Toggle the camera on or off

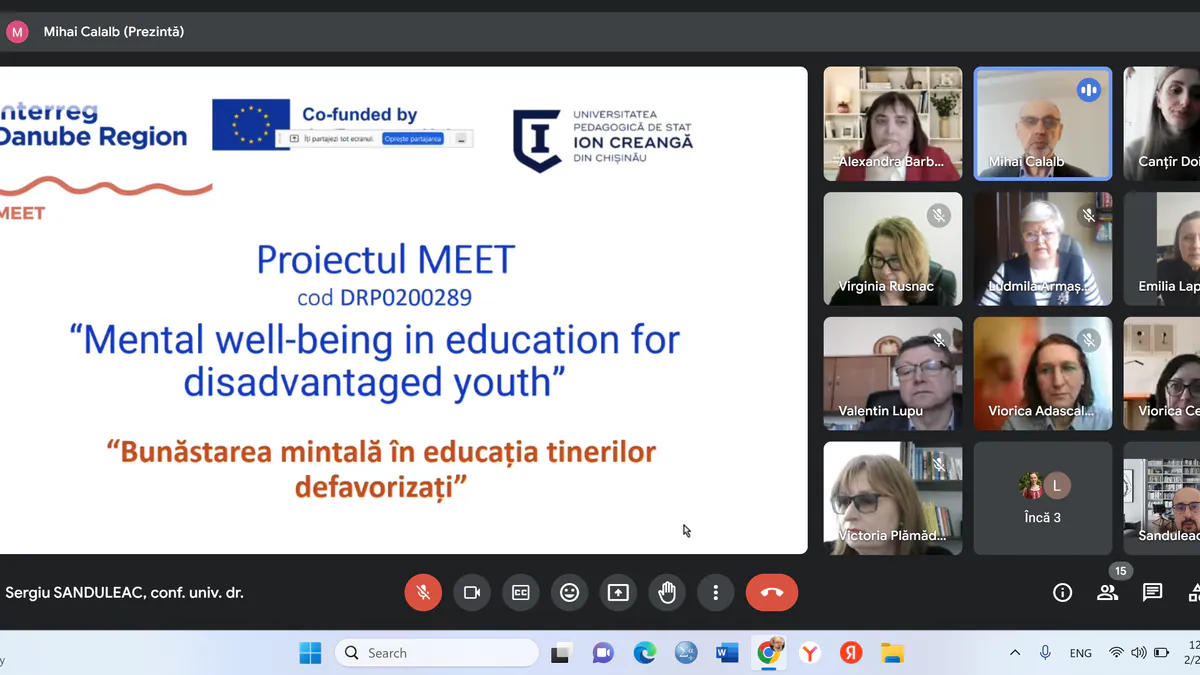tap(472, 593)
